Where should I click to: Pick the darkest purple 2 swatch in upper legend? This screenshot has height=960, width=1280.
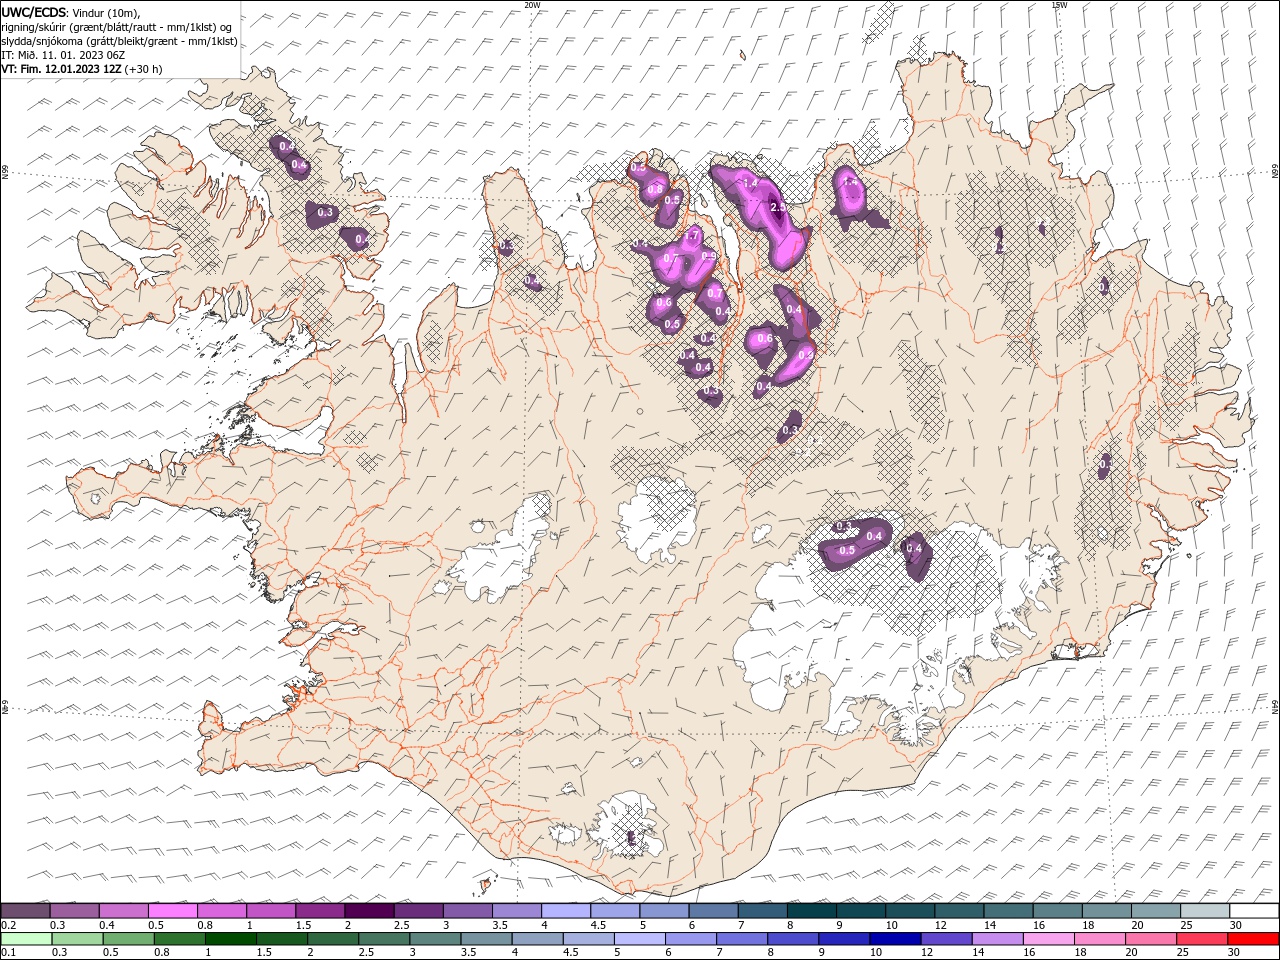[369, 911]
